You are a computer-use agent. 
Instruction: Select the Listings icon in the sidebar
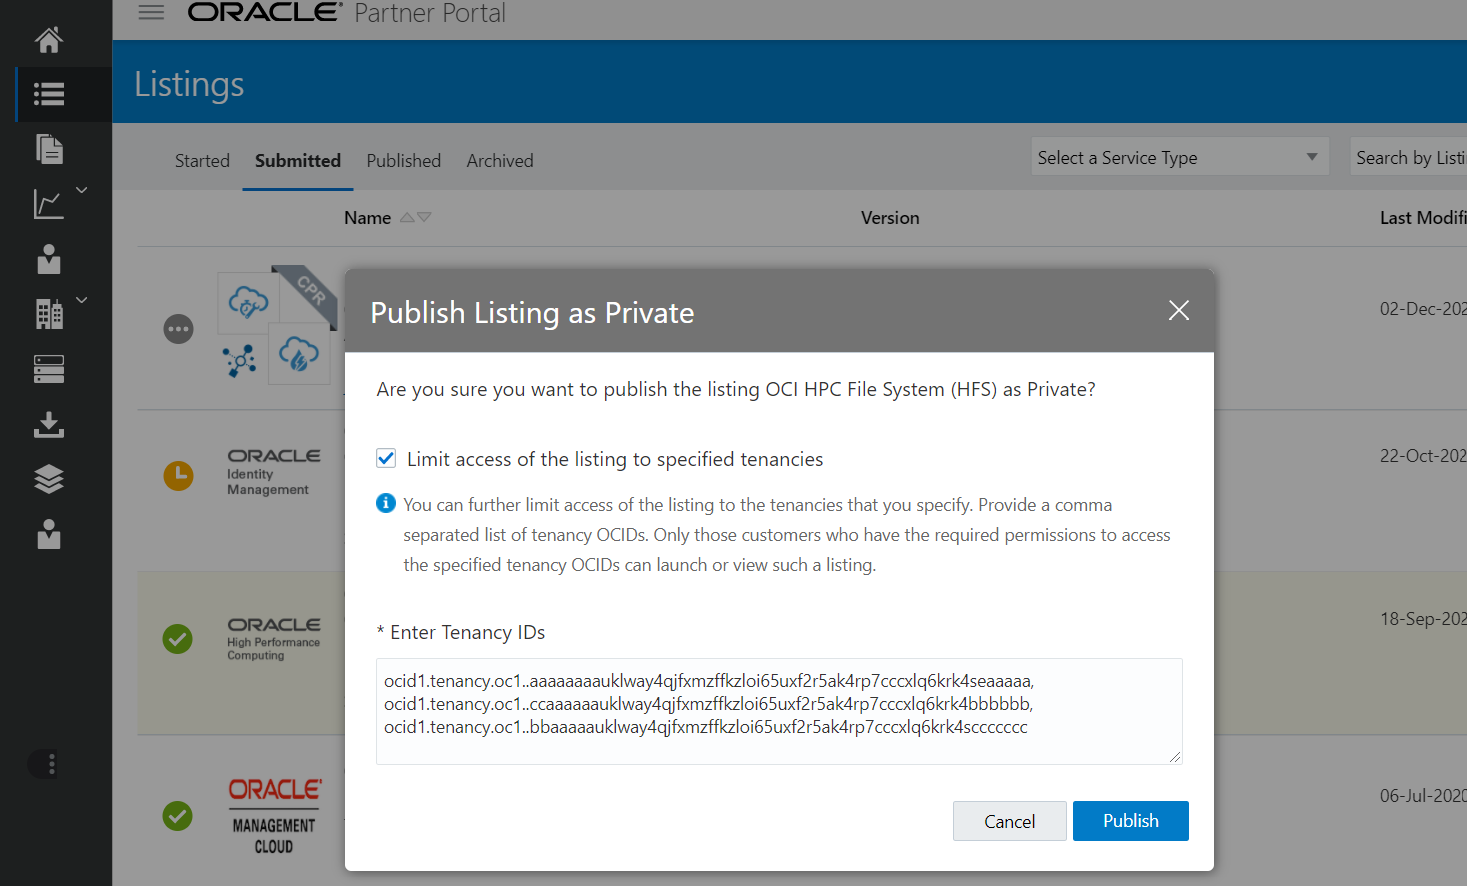47,93
